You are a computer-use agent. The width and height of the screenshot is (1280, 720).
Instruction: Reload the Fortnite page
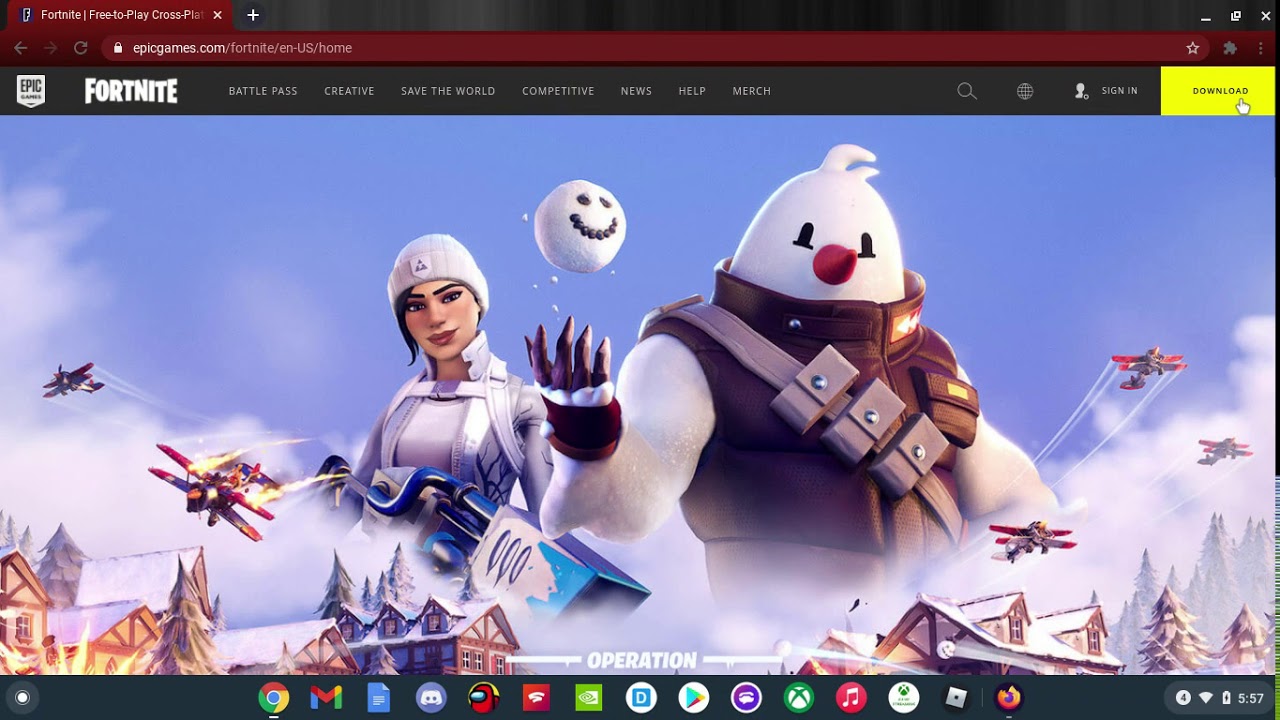(80, 48)
